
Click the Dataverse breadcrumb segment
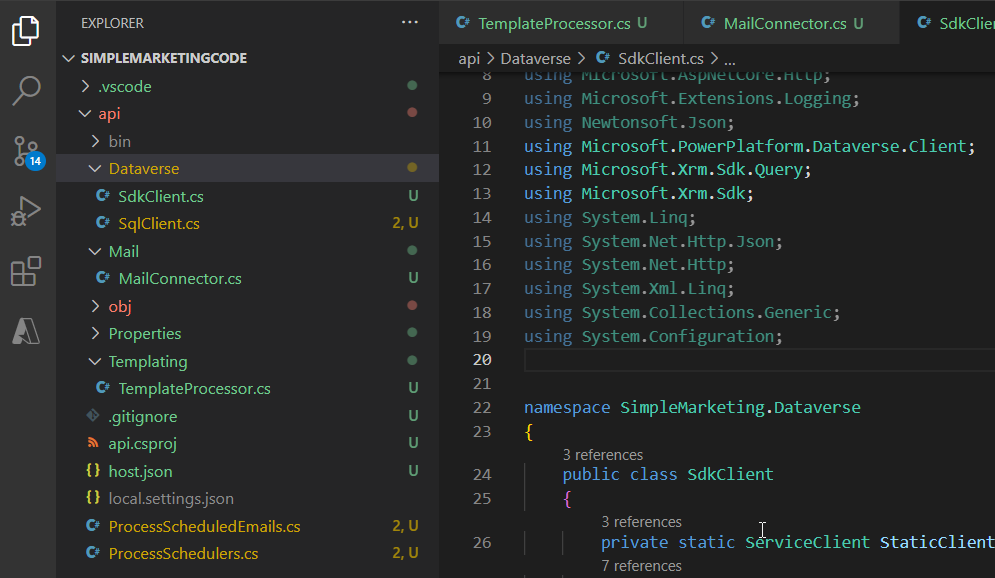536,58
